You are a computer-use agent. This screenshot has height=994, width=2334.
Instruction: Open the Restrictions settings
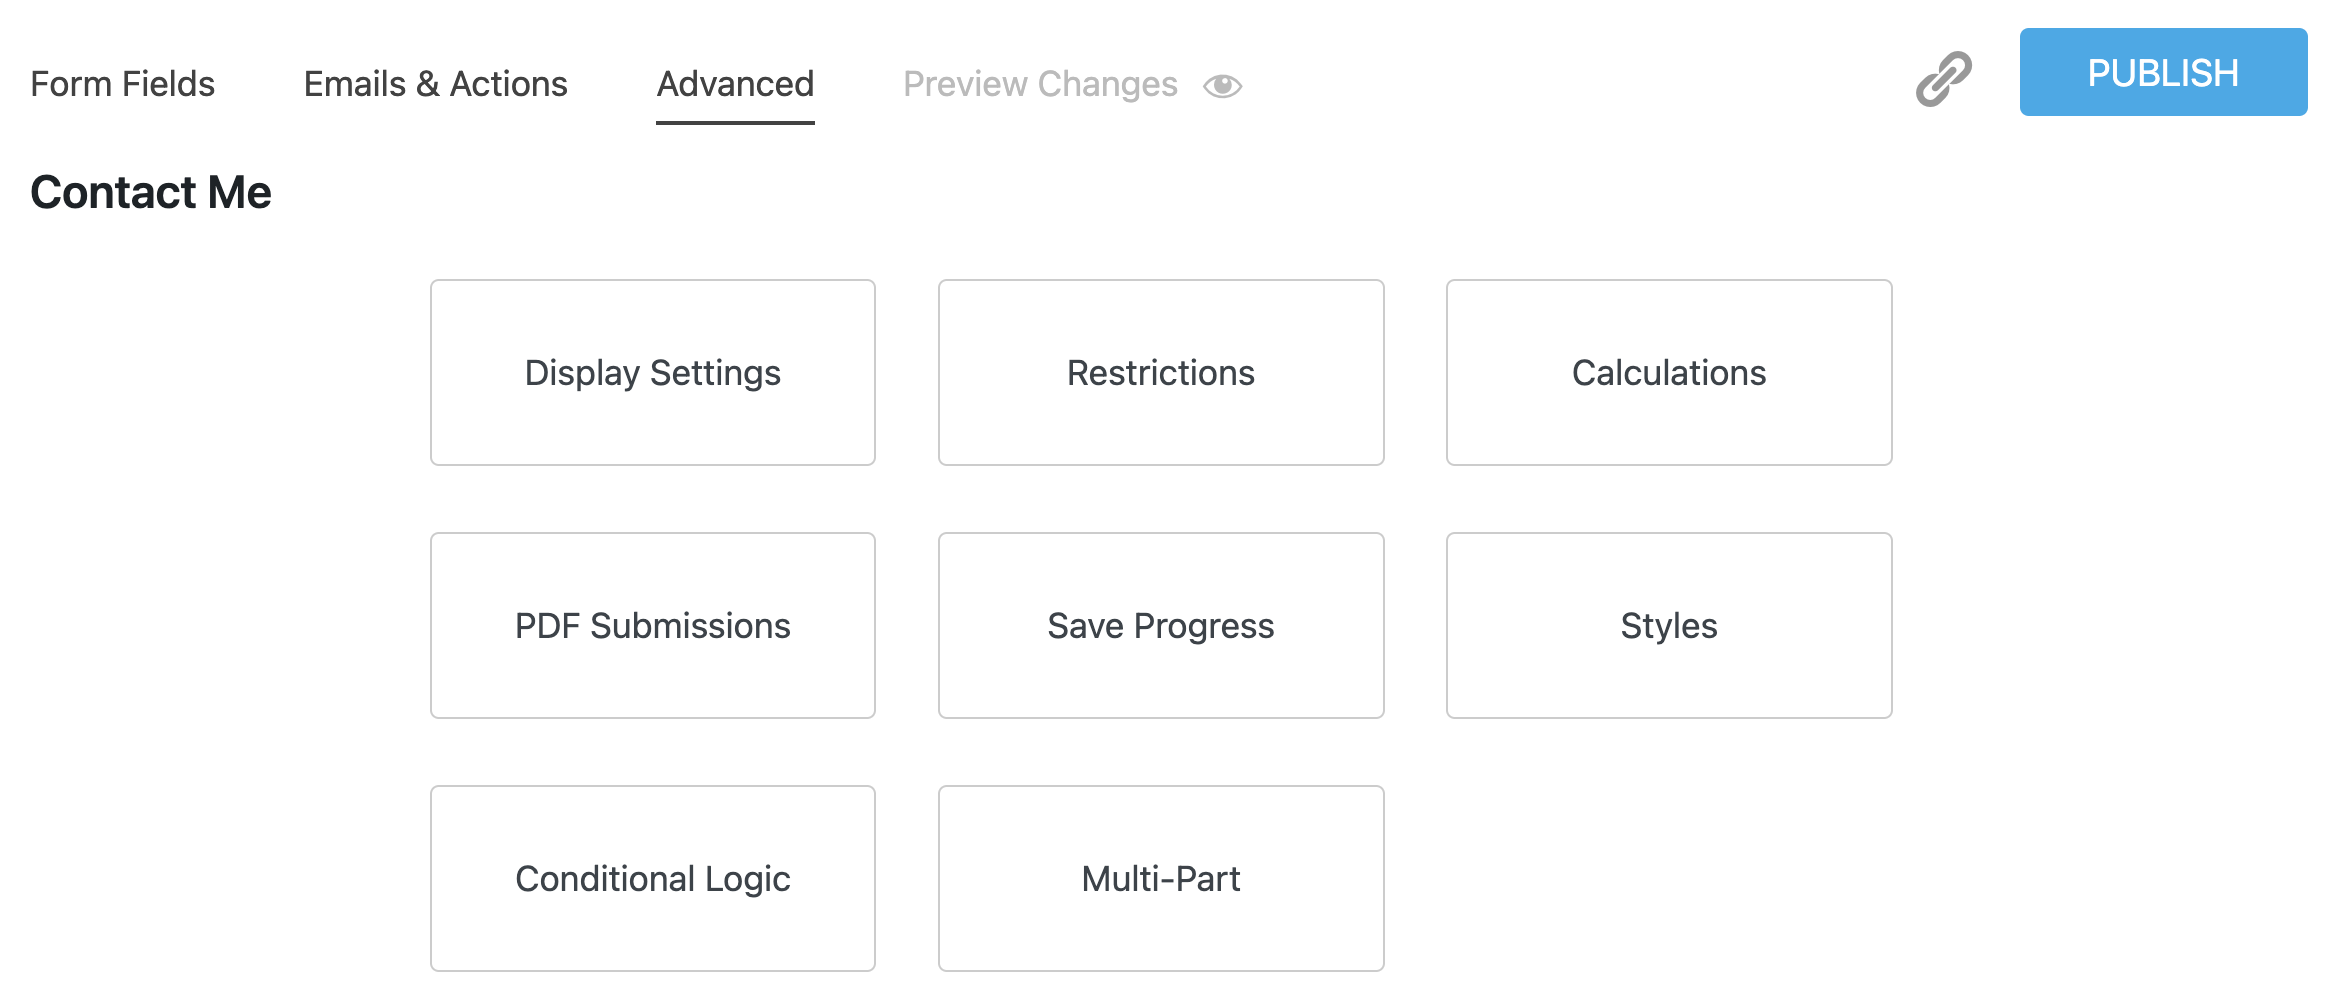tap(1160, 372)
